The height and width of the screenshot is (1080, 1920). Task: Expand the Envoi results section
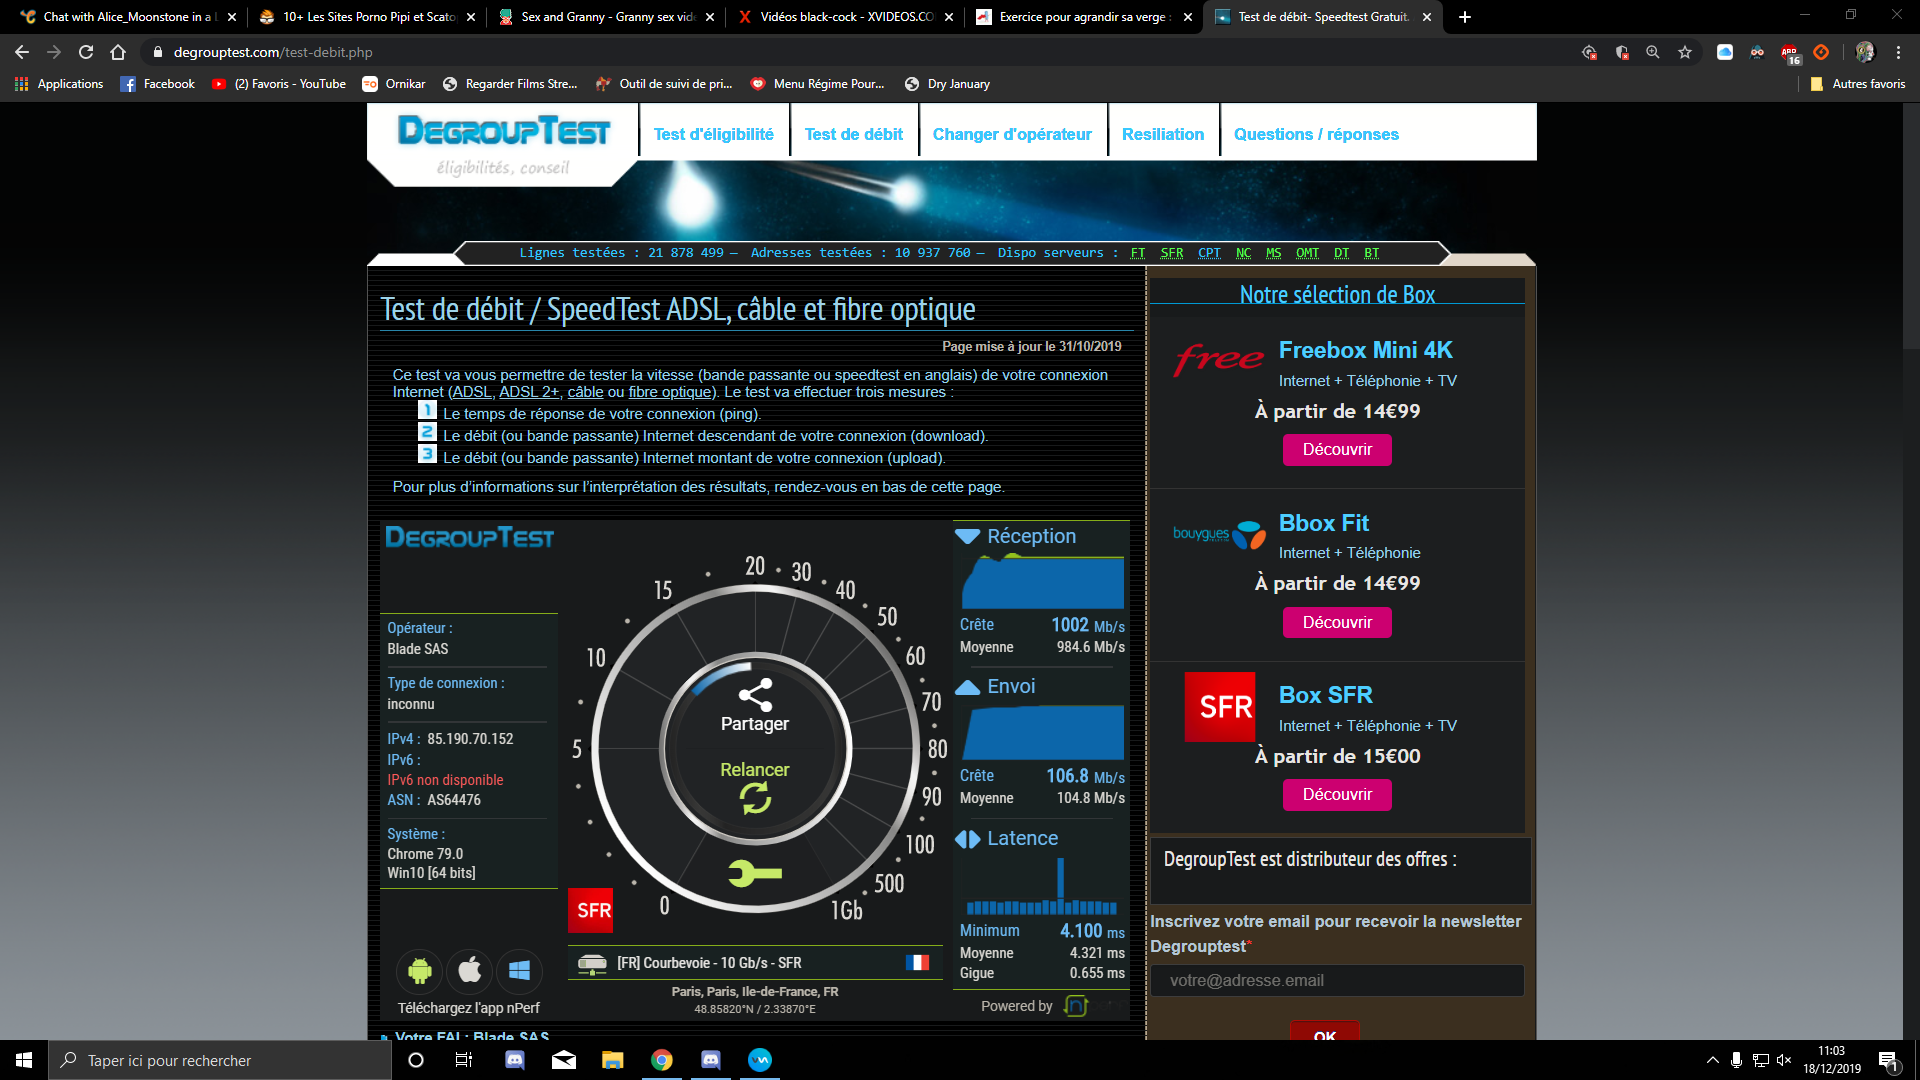click(1010, 686)
